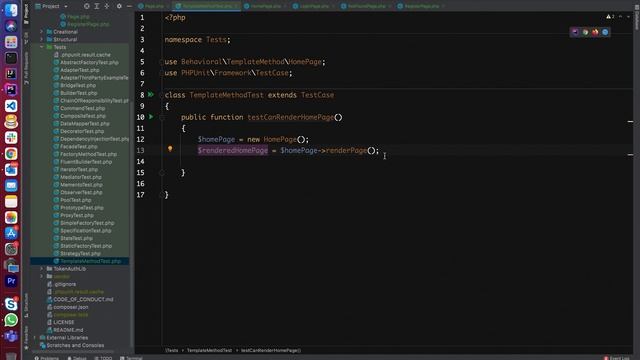Expand all in Project panel toolbar

pos(97,6)
